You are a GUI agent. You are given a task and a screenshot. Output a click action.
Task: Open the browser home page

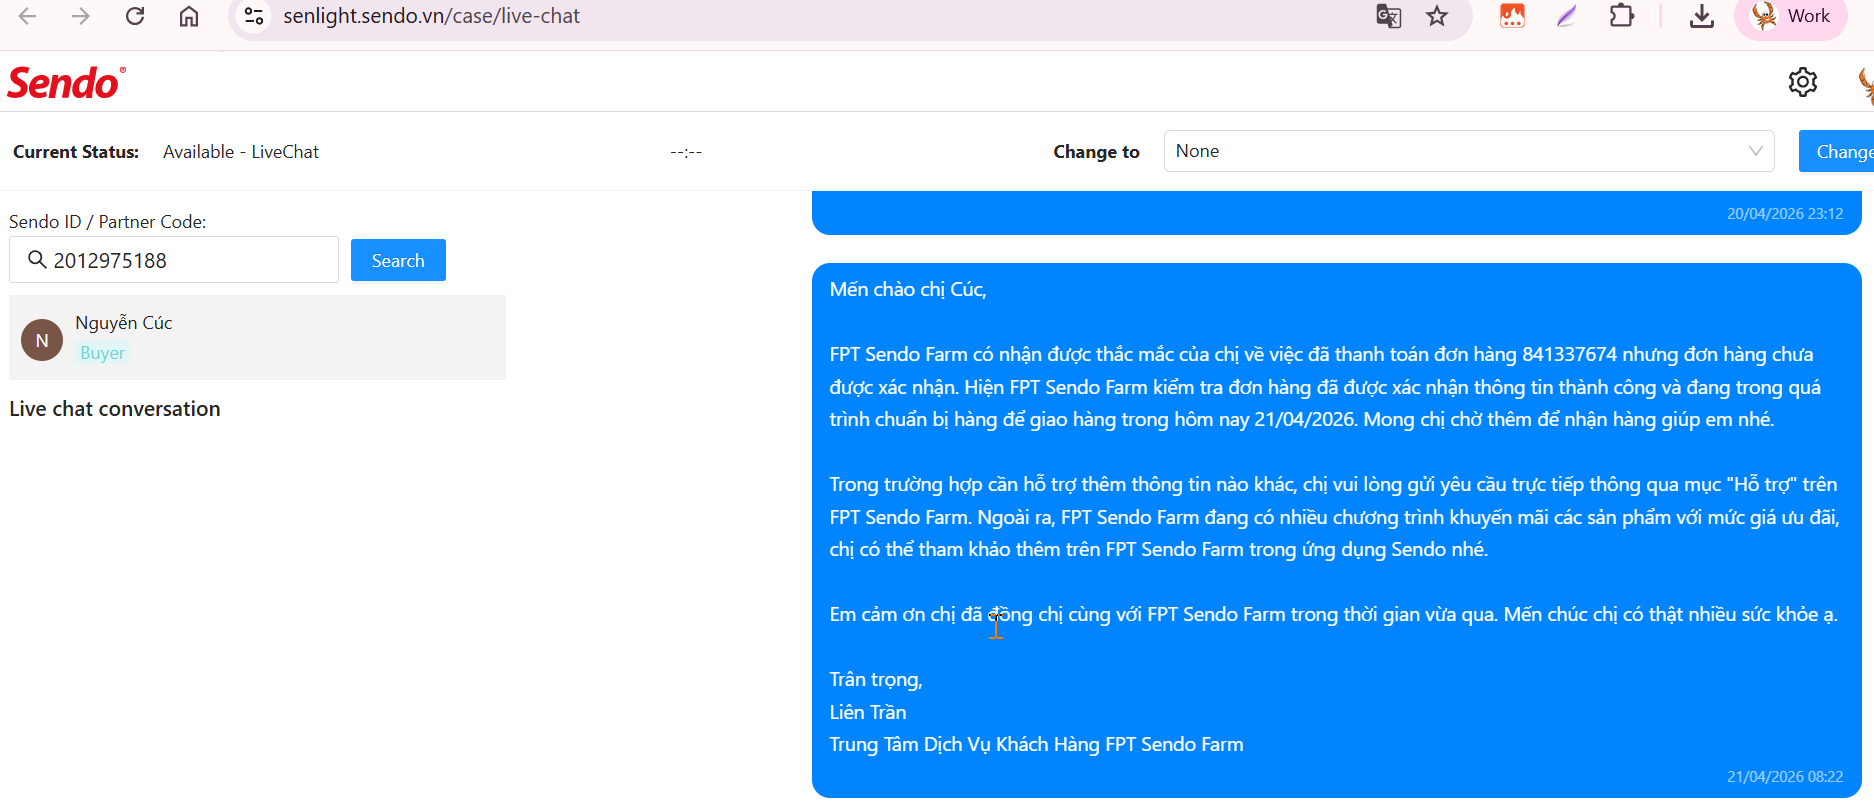click(x=189, y=16)
